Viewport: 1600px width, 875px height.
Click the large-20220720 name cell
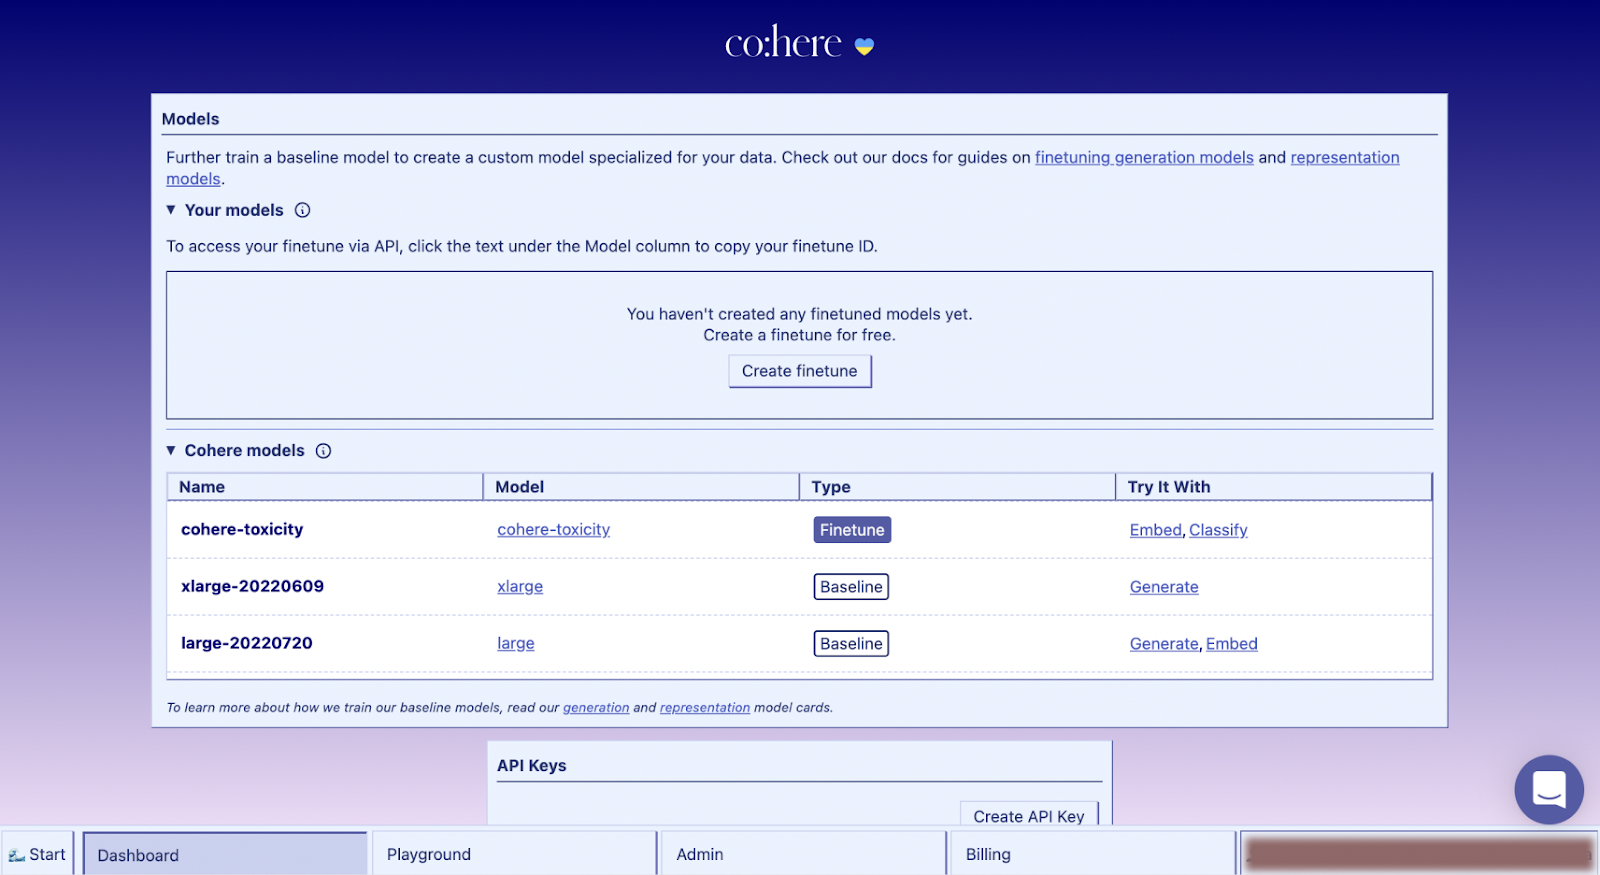[x=247, y=644]
